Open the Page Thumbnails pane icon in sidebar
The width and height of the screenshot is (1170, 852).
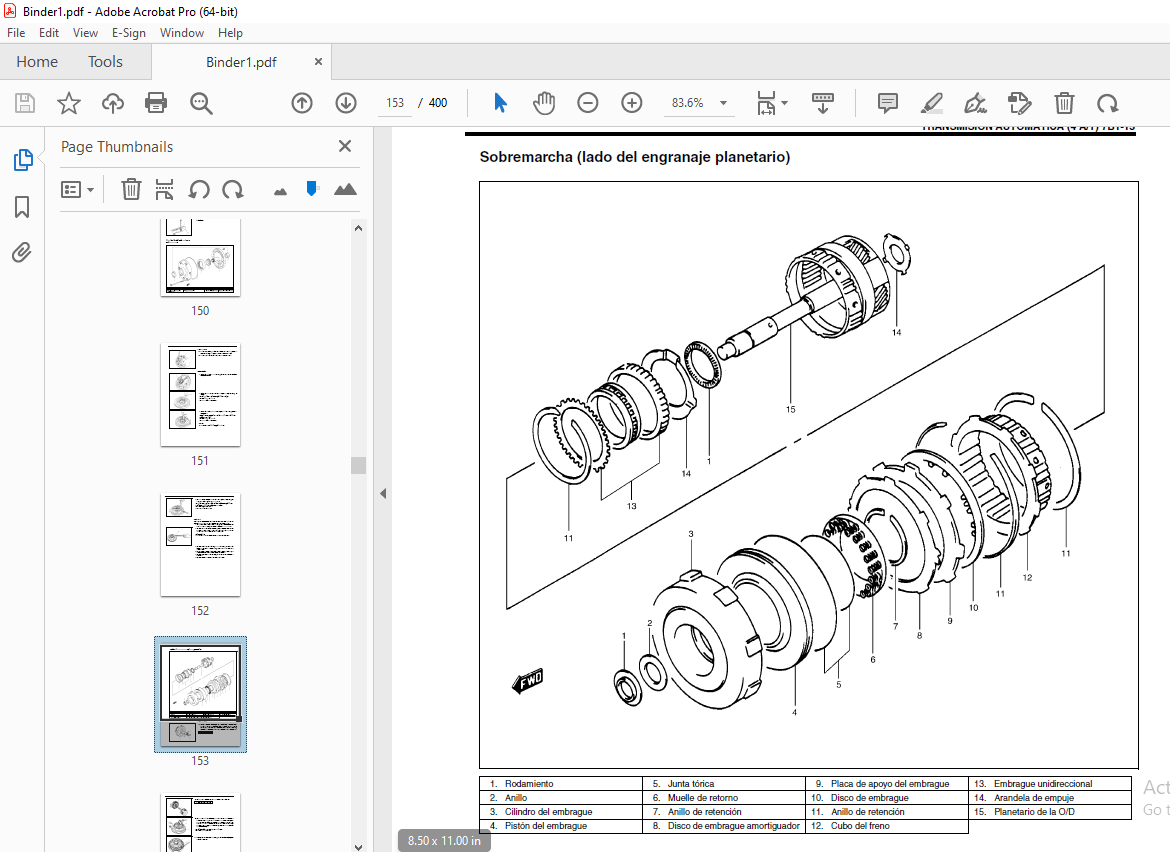click(x=22, y=160)
